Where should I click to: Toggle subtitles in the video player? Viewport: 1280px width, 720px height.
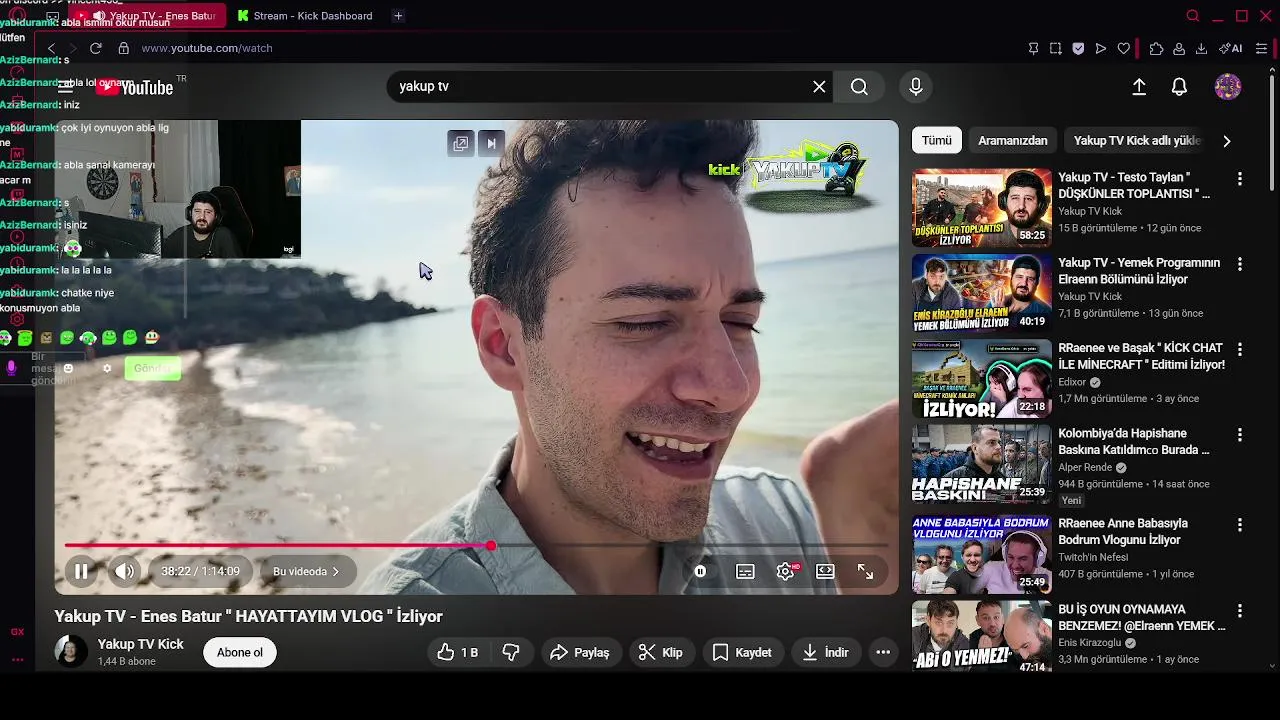pyautogui.click(x=745, y=572)
